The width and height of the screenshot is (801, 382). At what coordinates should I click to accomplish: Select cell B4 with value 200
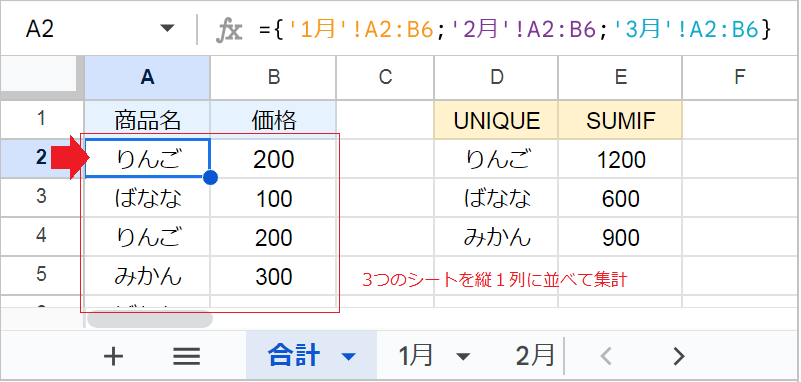[x=273, y=236]
